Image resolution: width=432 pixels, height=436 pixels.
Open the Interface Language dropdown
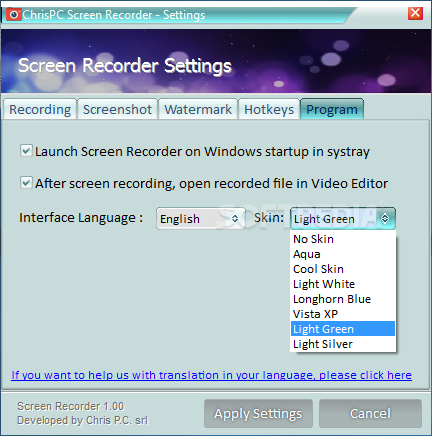[201, 219]
